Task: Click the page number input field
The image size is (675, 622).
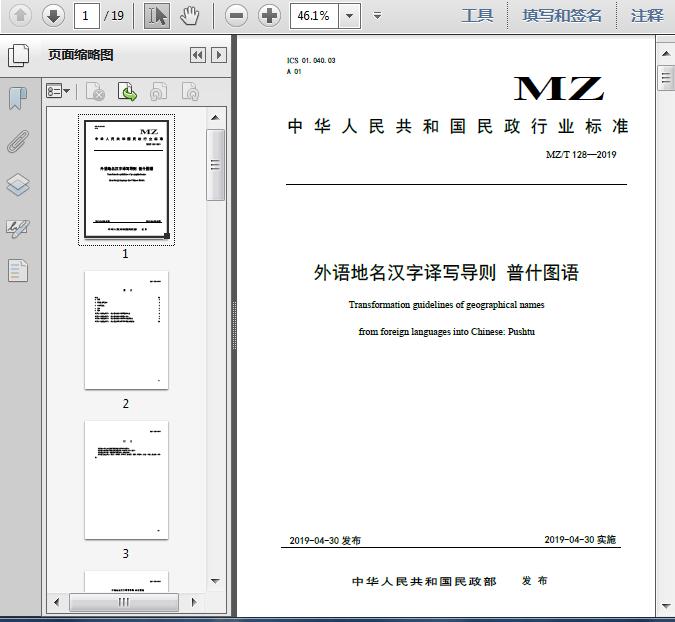Action: point(88,16)
